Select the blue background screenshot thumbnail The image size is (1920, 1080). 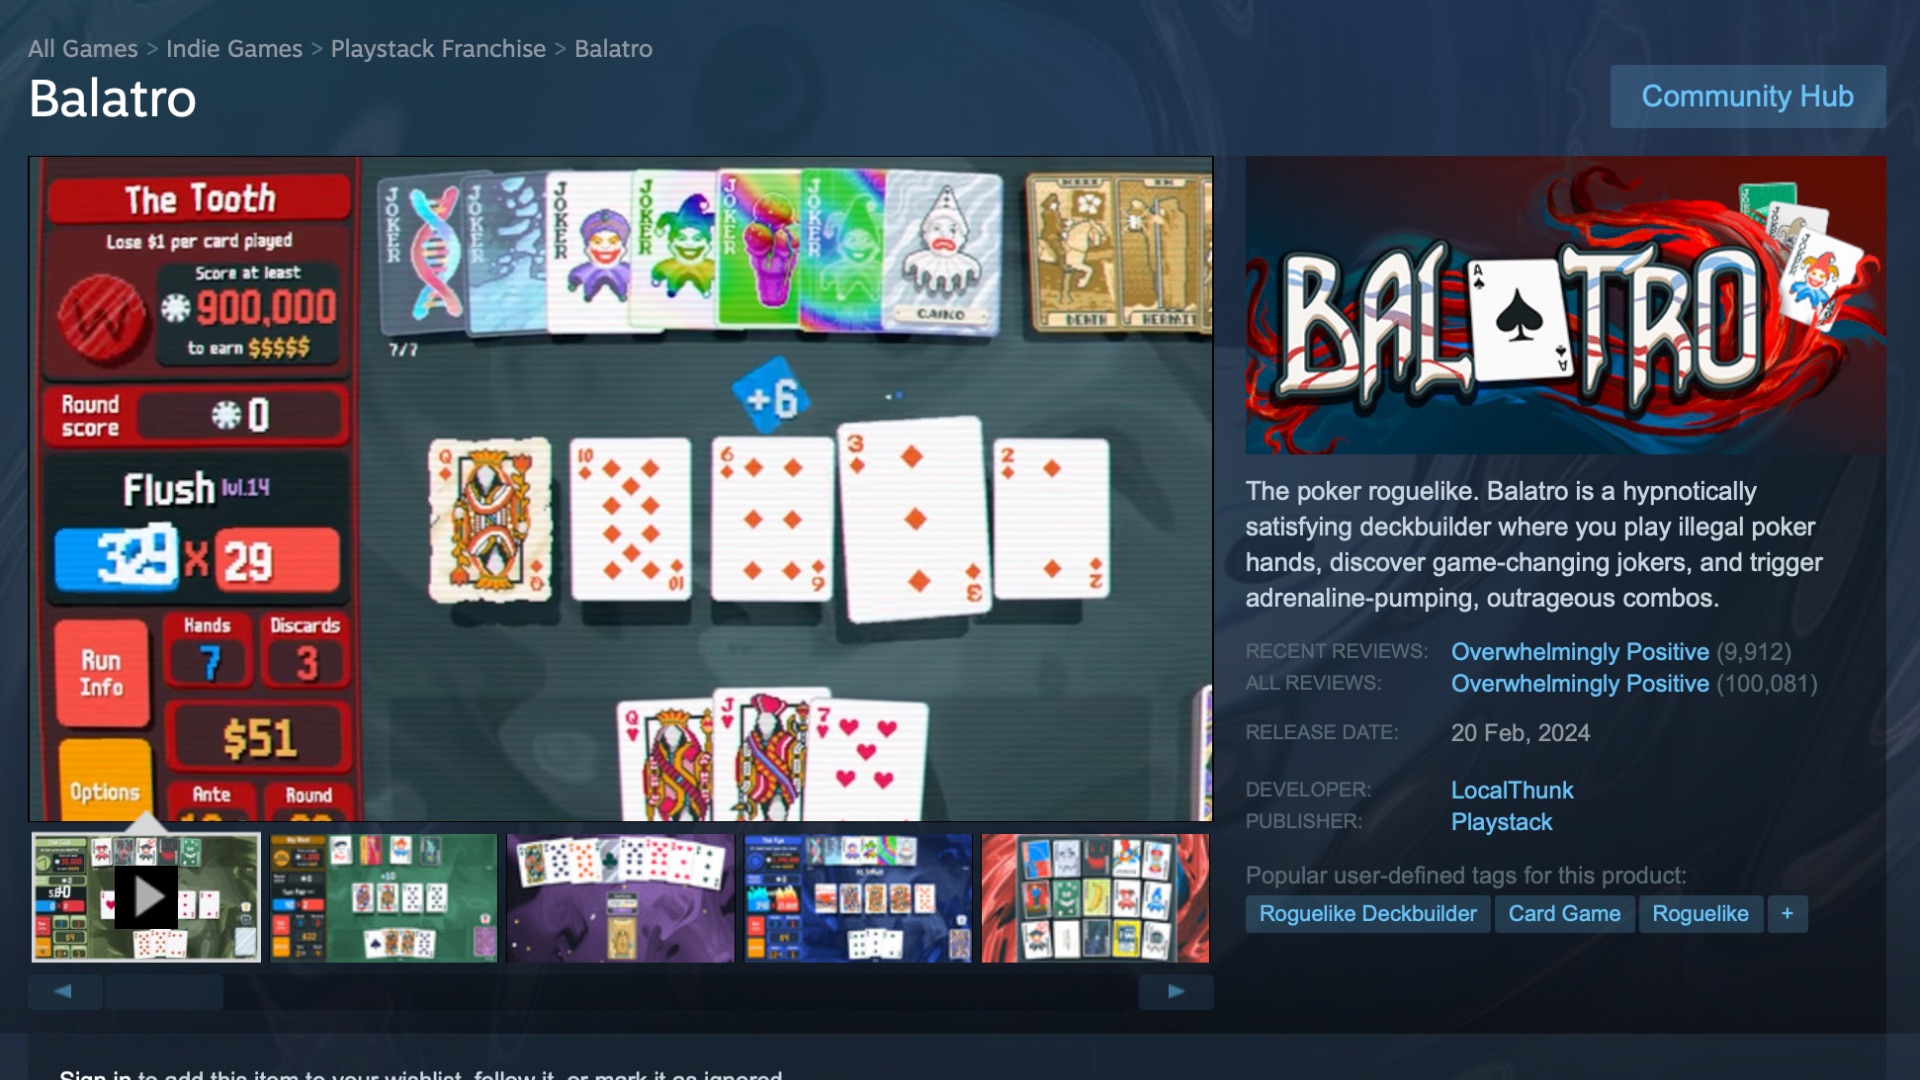[x=858, y=897]
